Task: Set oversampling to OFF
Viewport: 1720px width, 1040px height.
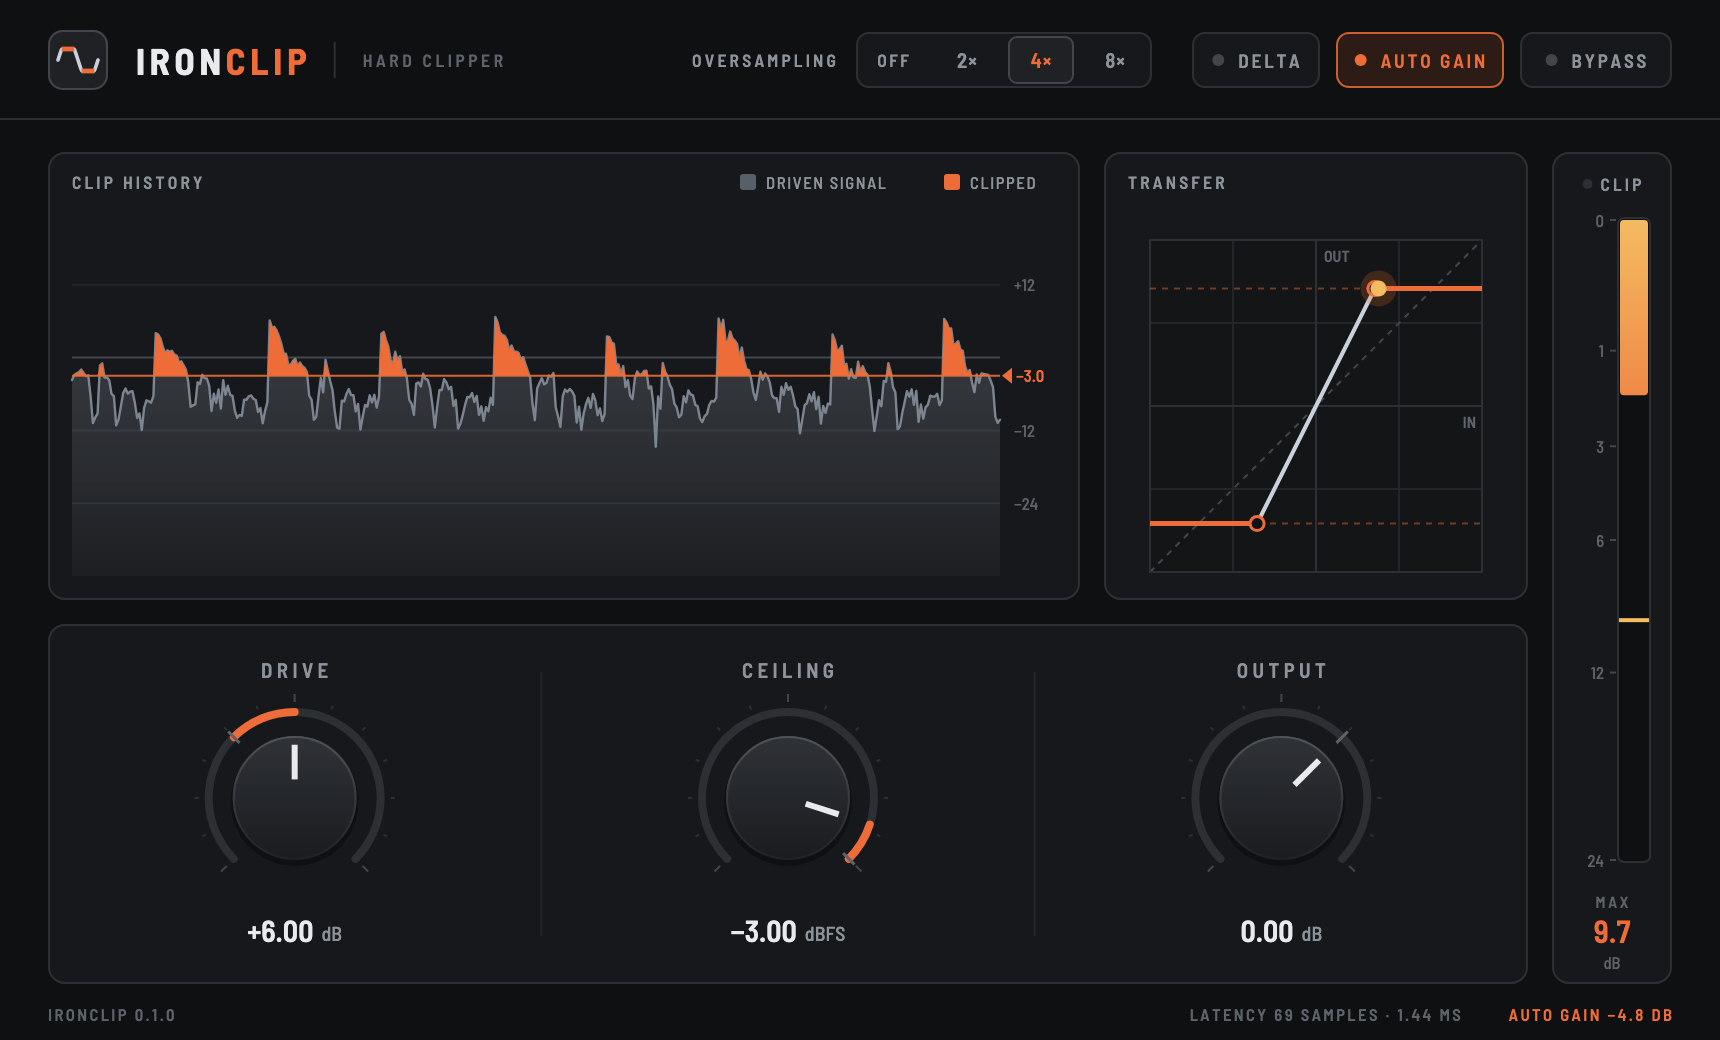Action: [x=894, y=61]
